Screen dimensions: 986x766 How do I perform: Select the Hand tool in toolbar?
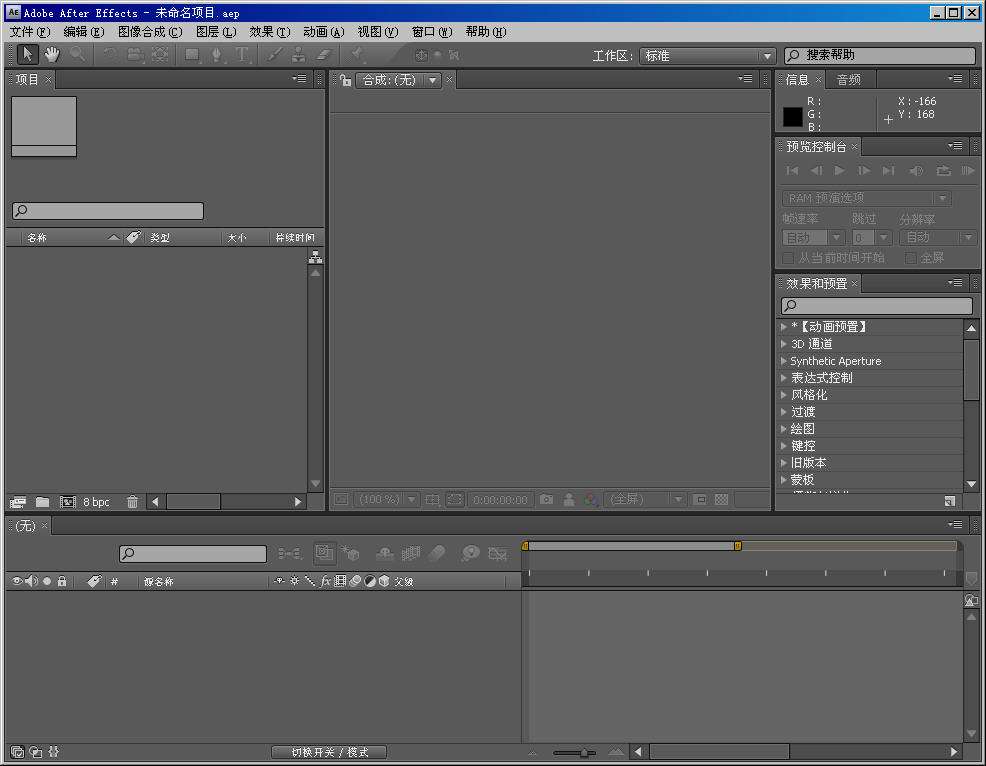coord(51,55)
